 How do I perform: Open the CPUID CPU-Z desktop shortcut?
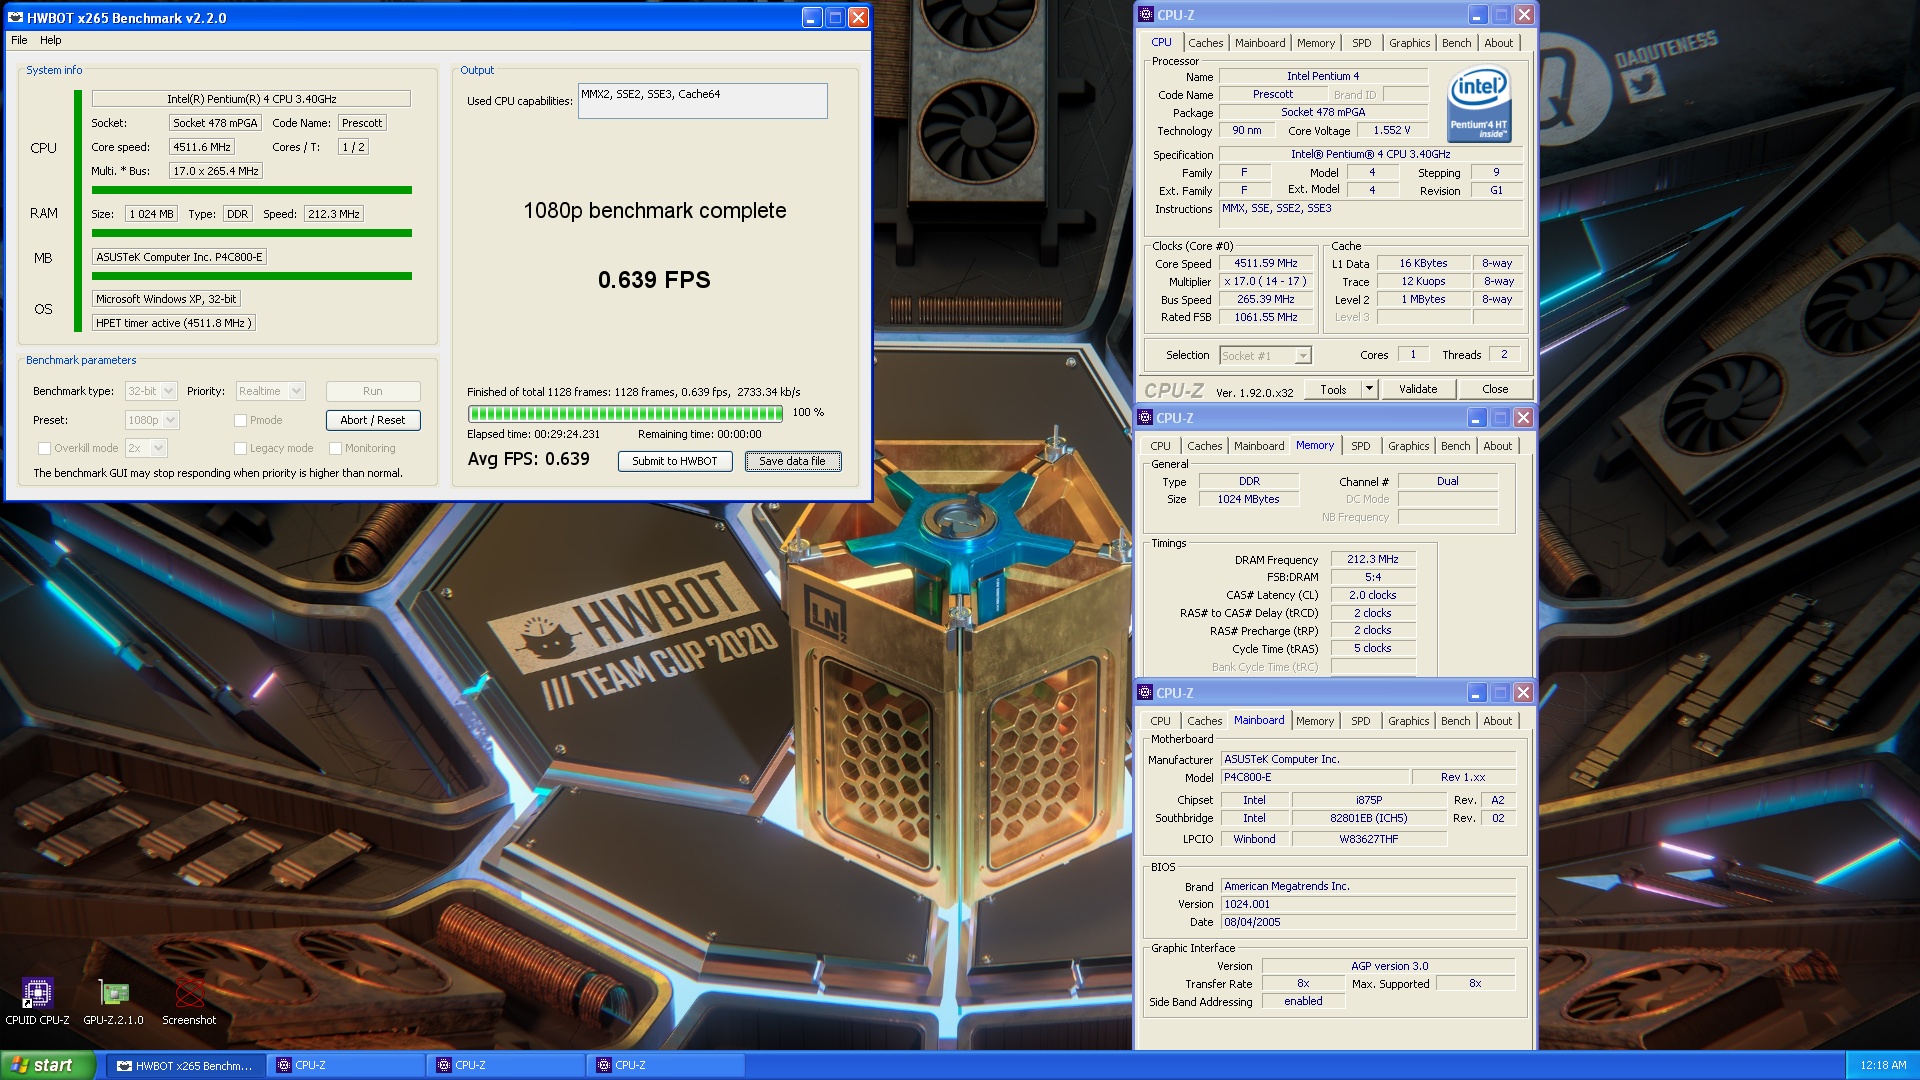(37, 1000)
